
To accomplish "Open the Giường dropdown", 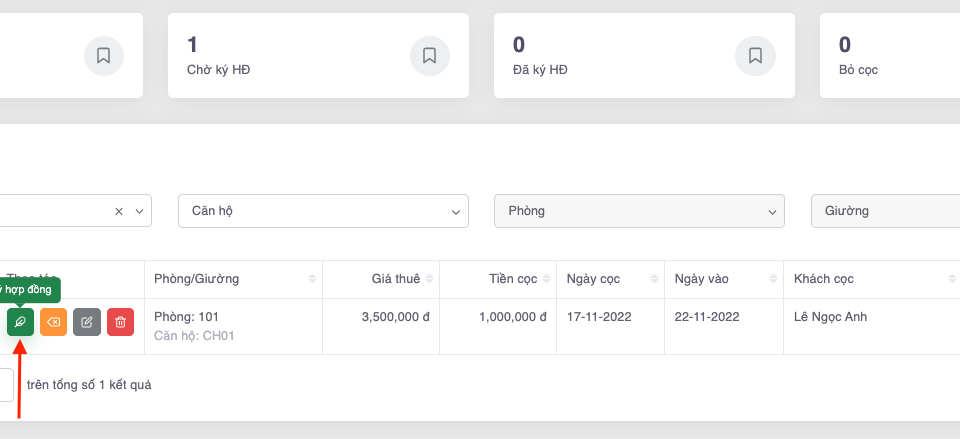I will tap(885, 211).
